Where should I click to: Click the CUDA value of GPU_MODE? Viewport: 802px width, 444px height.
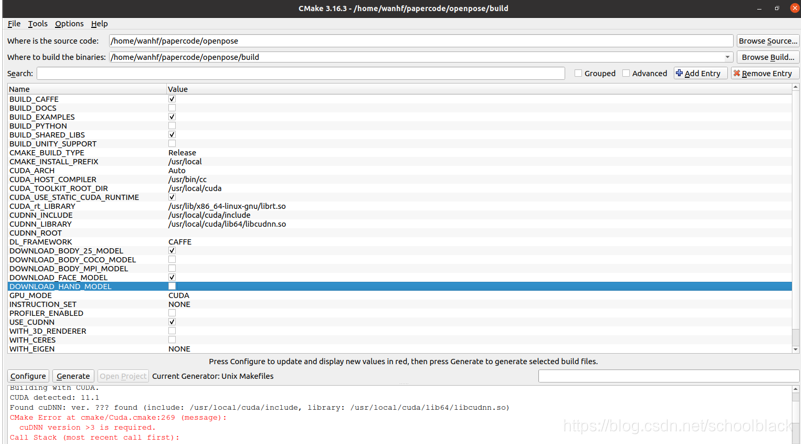[179, 295]
